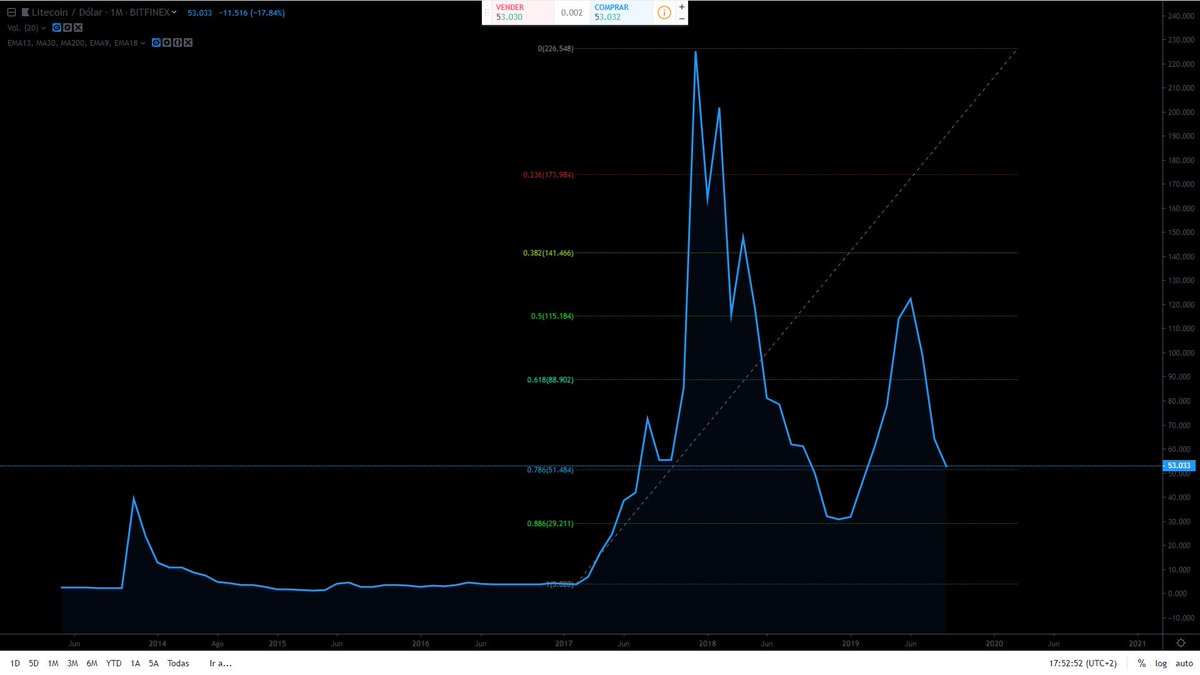Viewport: 1200px width, 675px height.
Task: Grab the trading panel drag handle dots
Action: pyautogui.click(x=486, y=12)
